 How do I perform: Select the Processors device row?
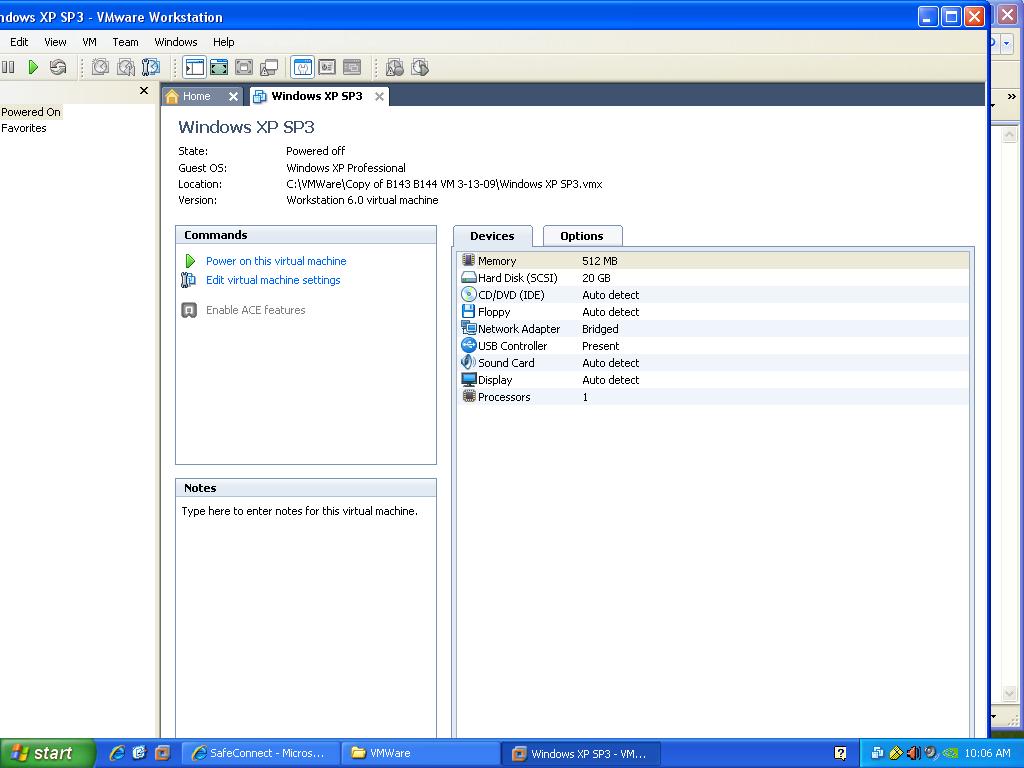tap(714, 396)
